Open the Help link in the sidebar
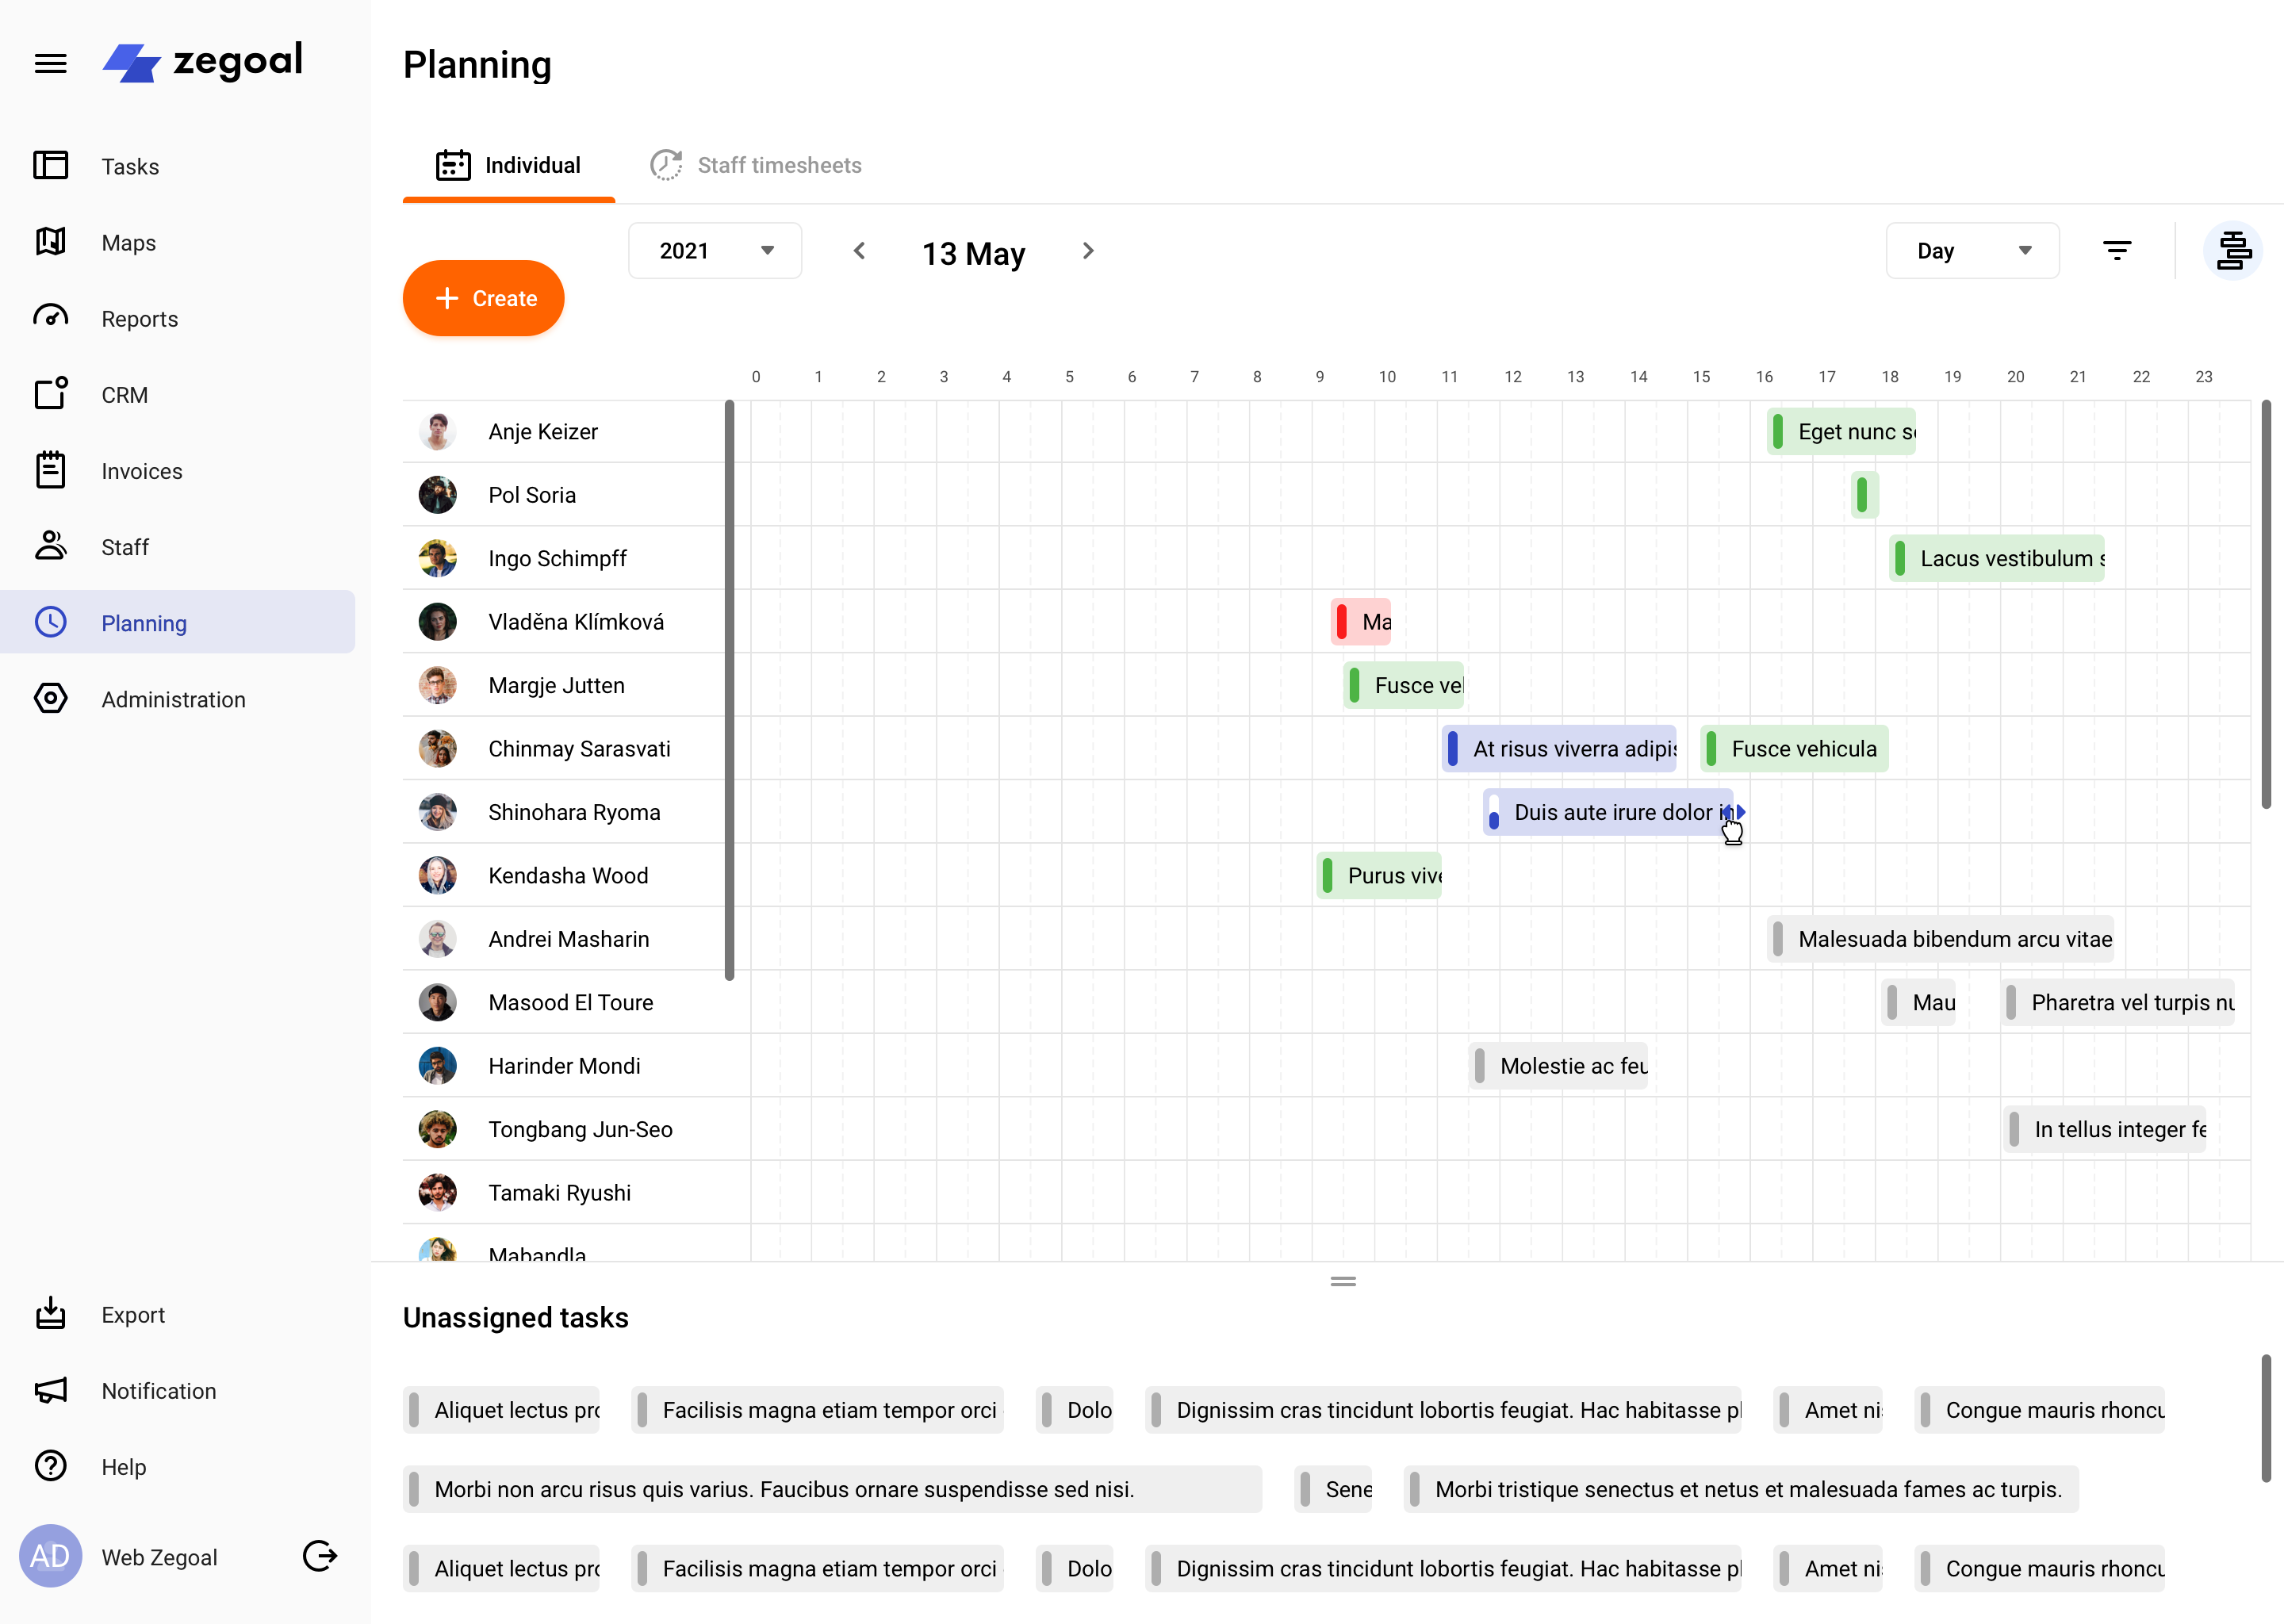Screen dimensions: 2284x1624 124,1466
